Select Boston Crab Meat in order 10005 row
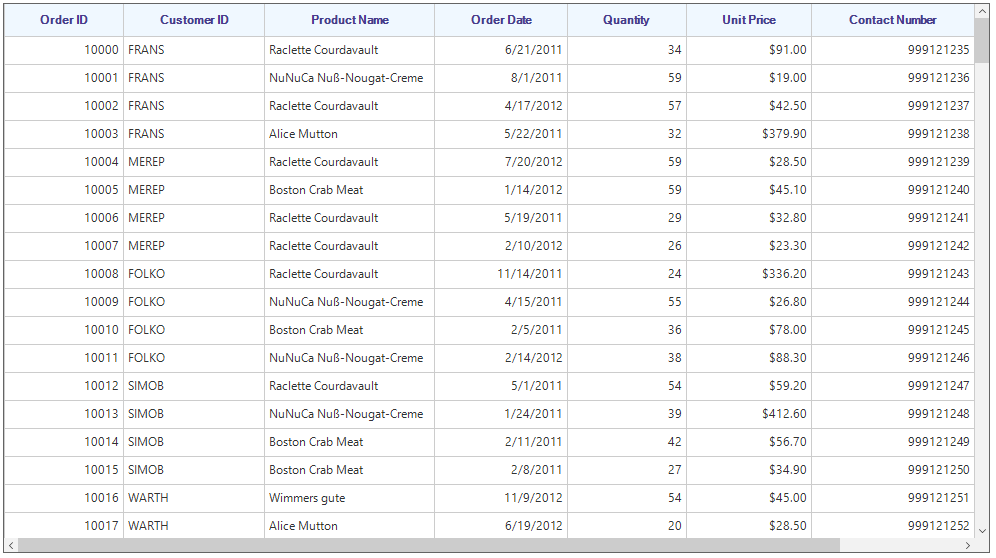 pos(349,189)
